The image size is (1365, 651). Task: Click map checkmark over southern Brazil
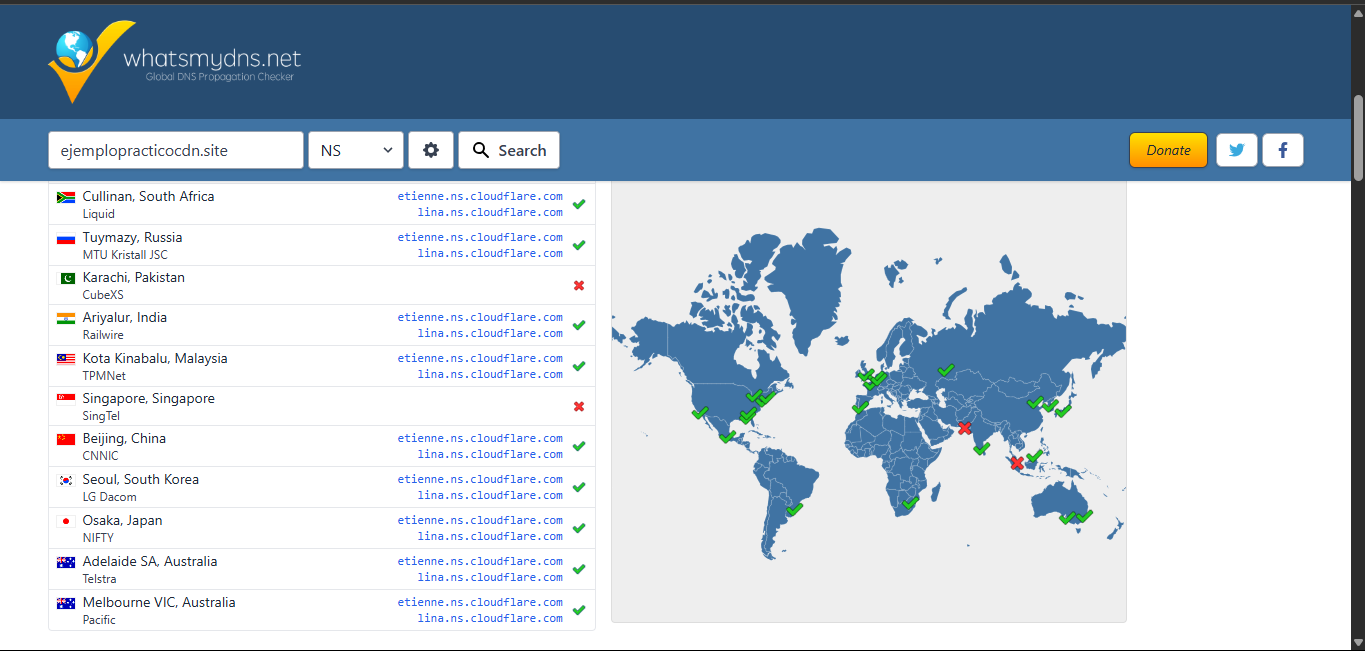794,509
